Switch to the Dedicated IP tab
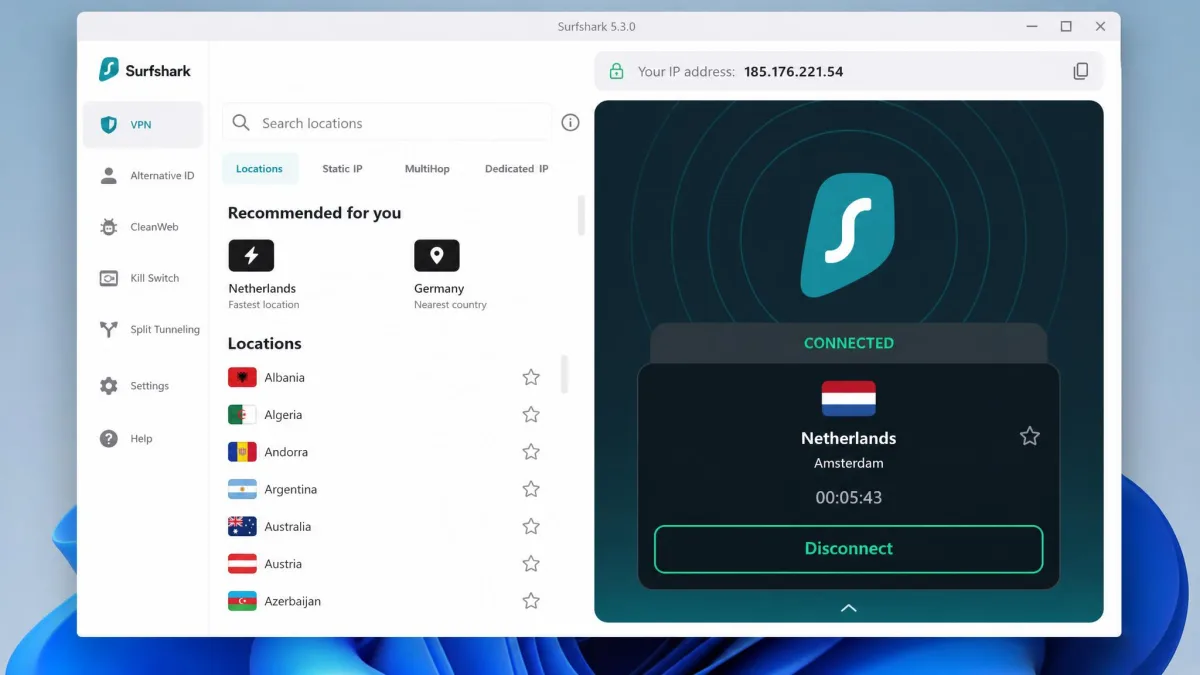This screenshot has height=675, width=1200. click(517, 169)
